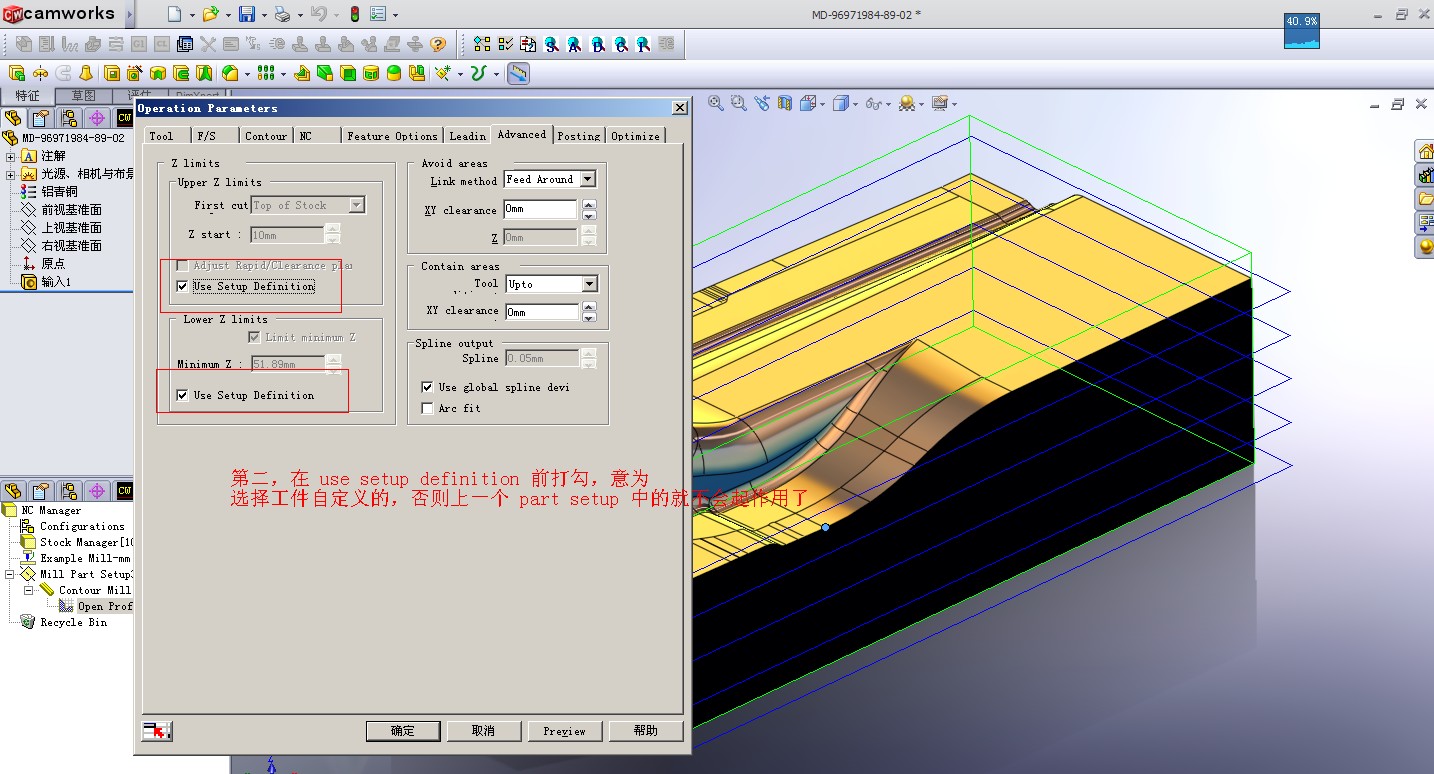Viewport: 1434px width, 774px height.
Task: Click the Section View icon in viewport toolbar
Action: [785, 103]
